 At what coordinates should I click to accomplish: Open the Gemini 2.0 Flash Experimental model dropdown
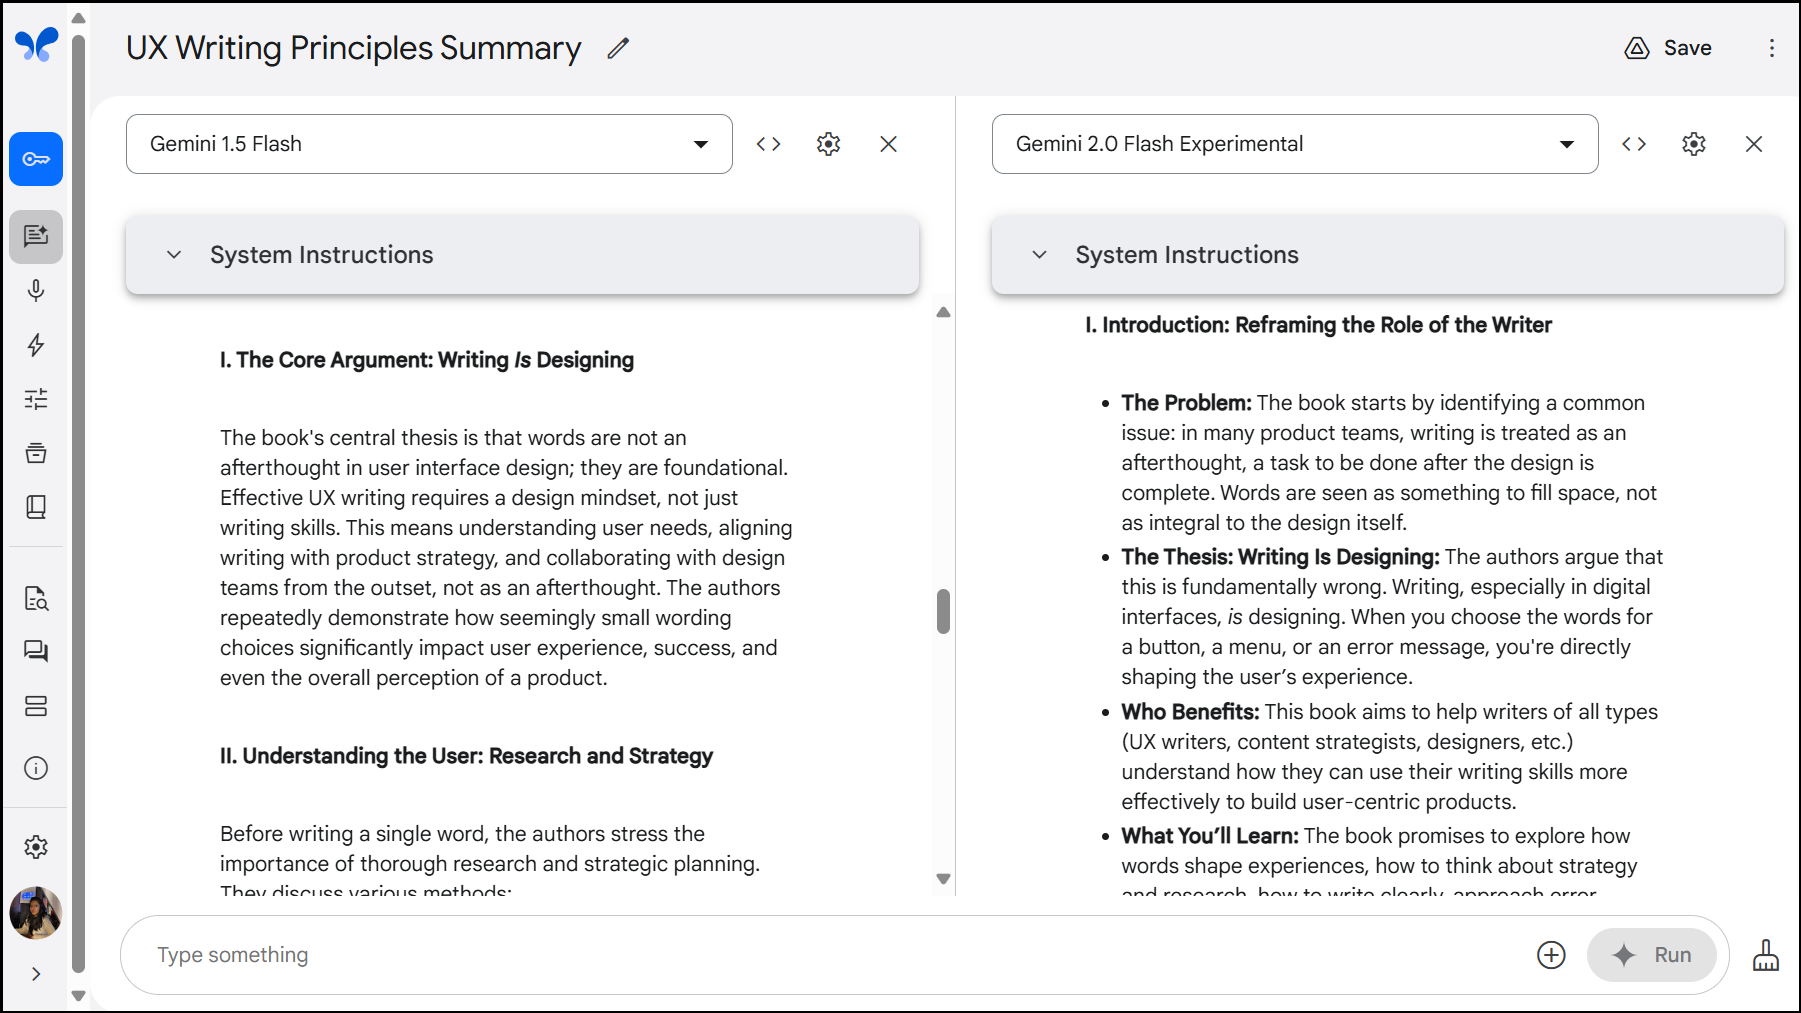coord(1295,144)
